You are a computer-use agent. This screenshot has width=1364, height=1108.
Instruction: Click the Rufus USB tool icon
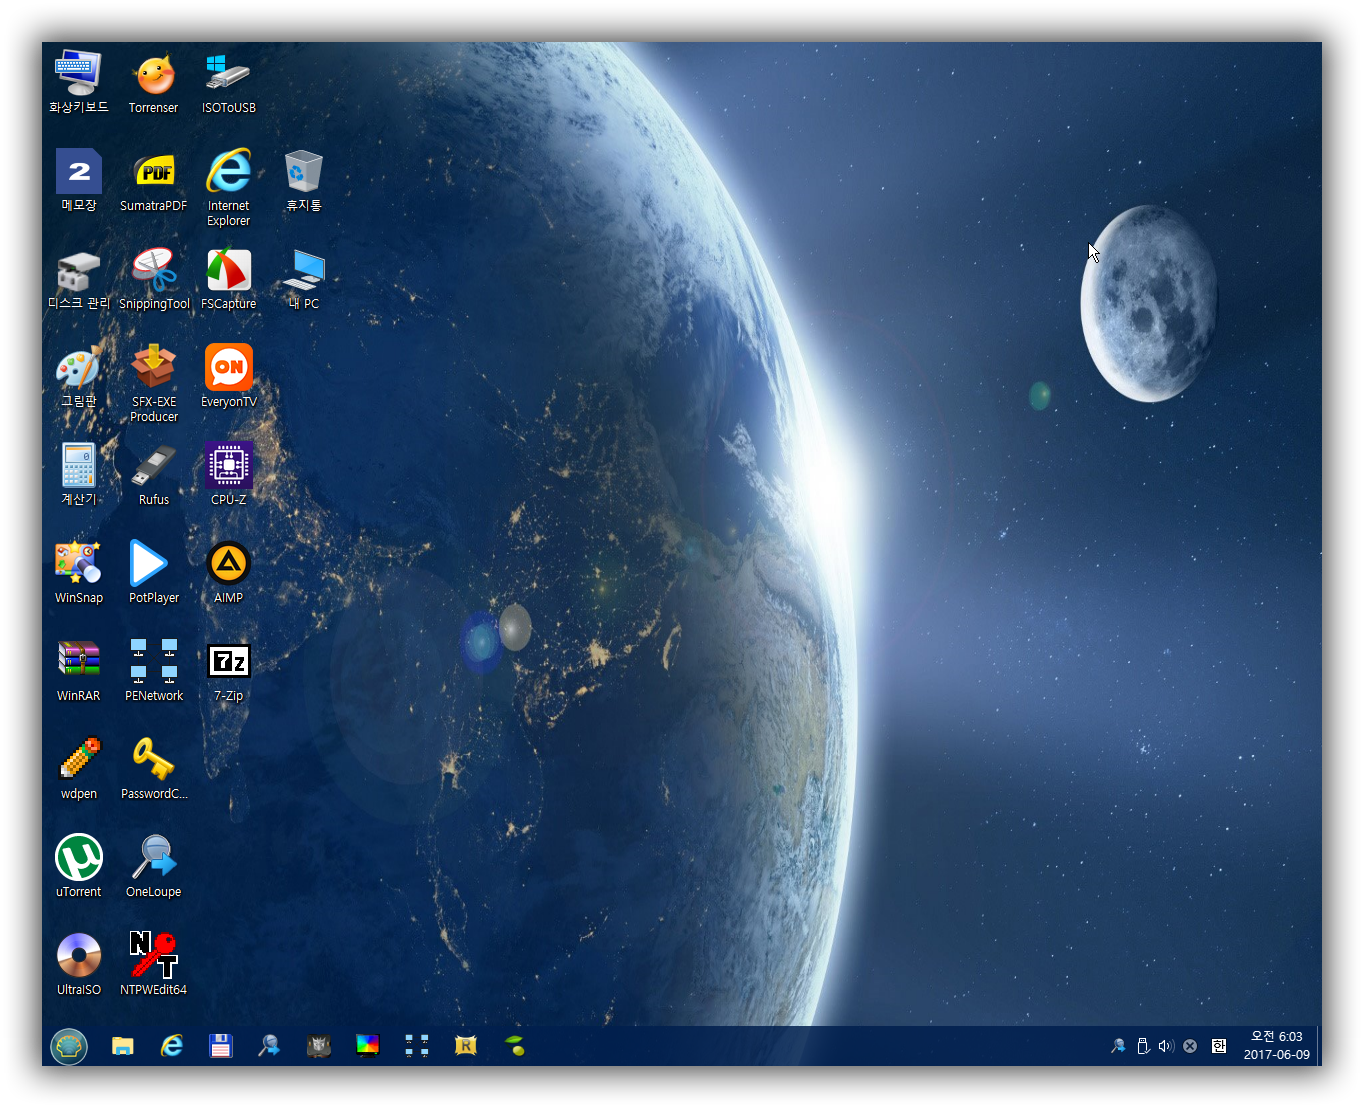(x=154, y=473)
